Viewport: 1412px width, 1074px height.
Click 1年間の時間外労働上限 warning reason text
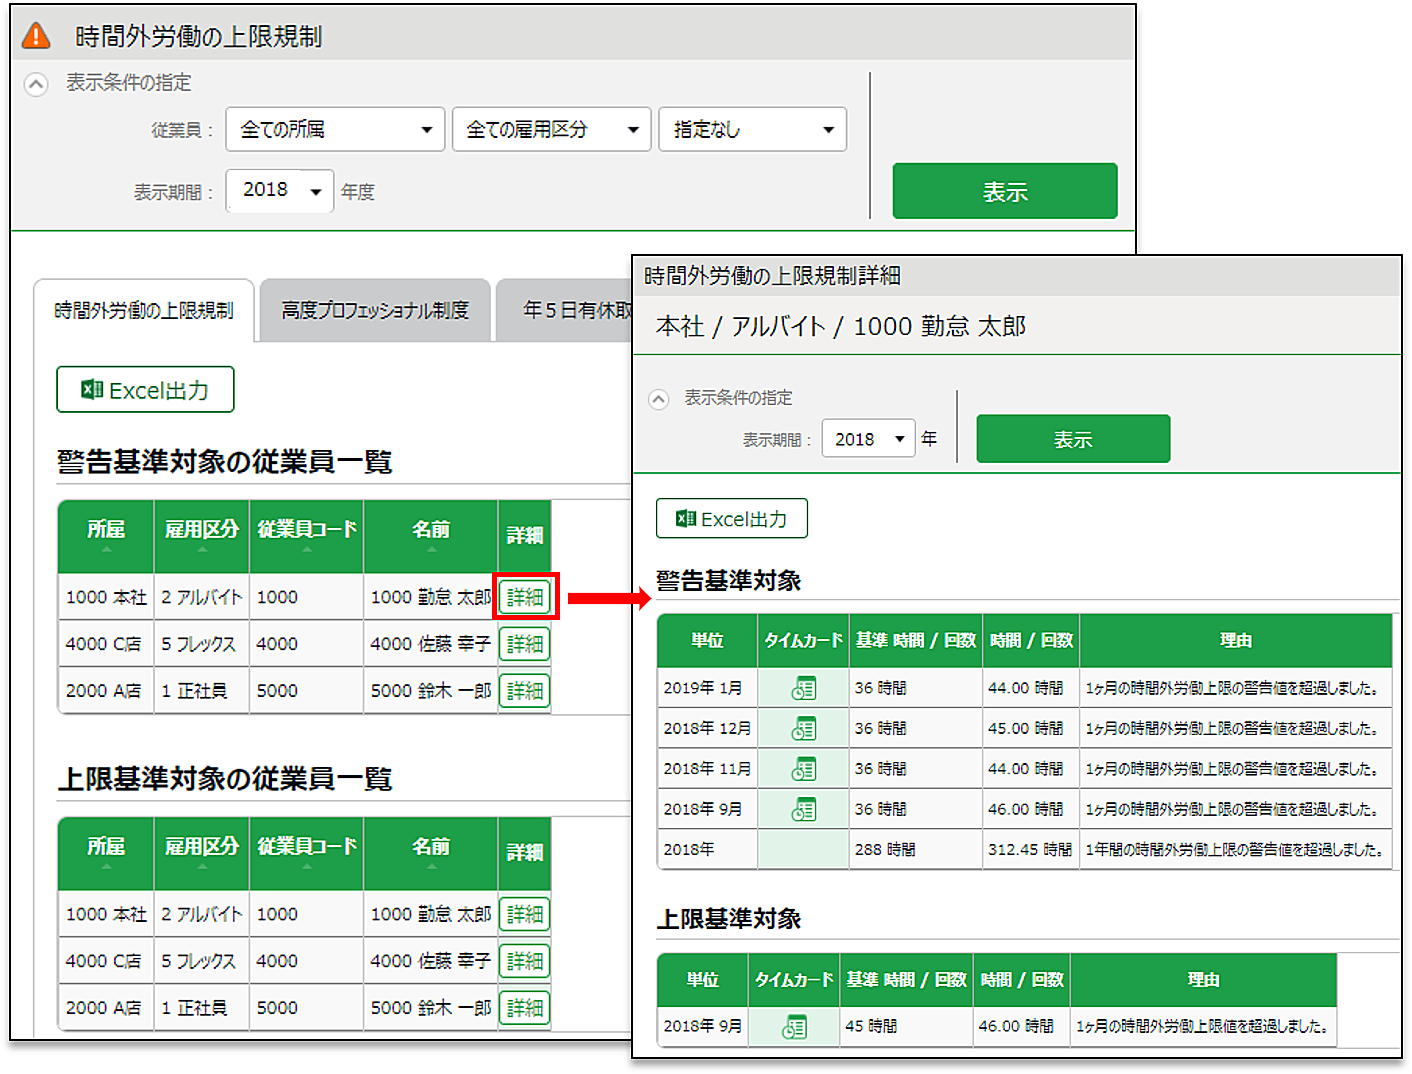1236,849
